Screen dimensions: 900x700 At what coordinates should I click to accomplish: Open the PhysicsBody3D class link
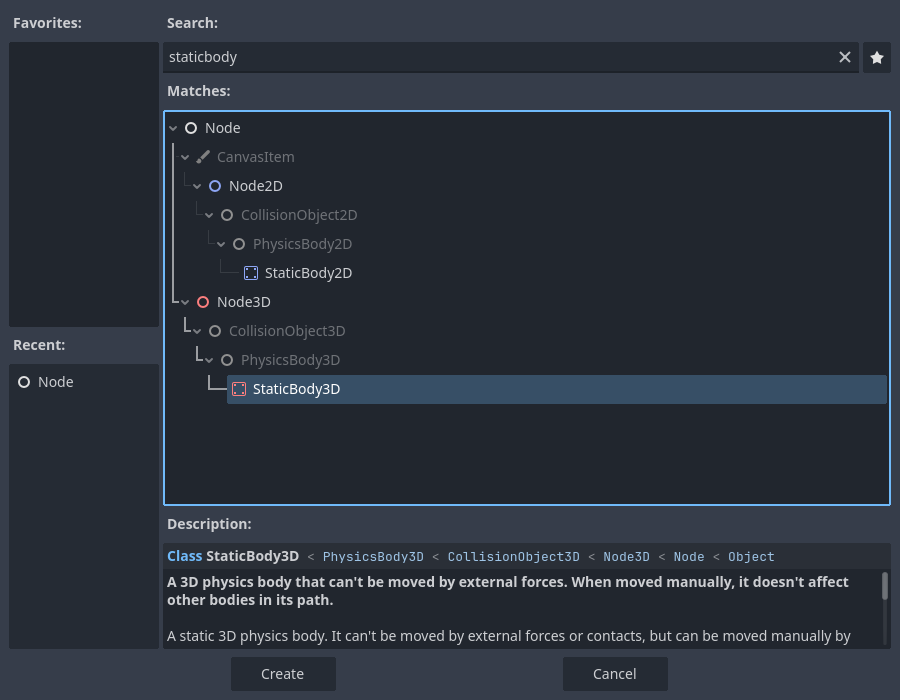click(373, 556)
